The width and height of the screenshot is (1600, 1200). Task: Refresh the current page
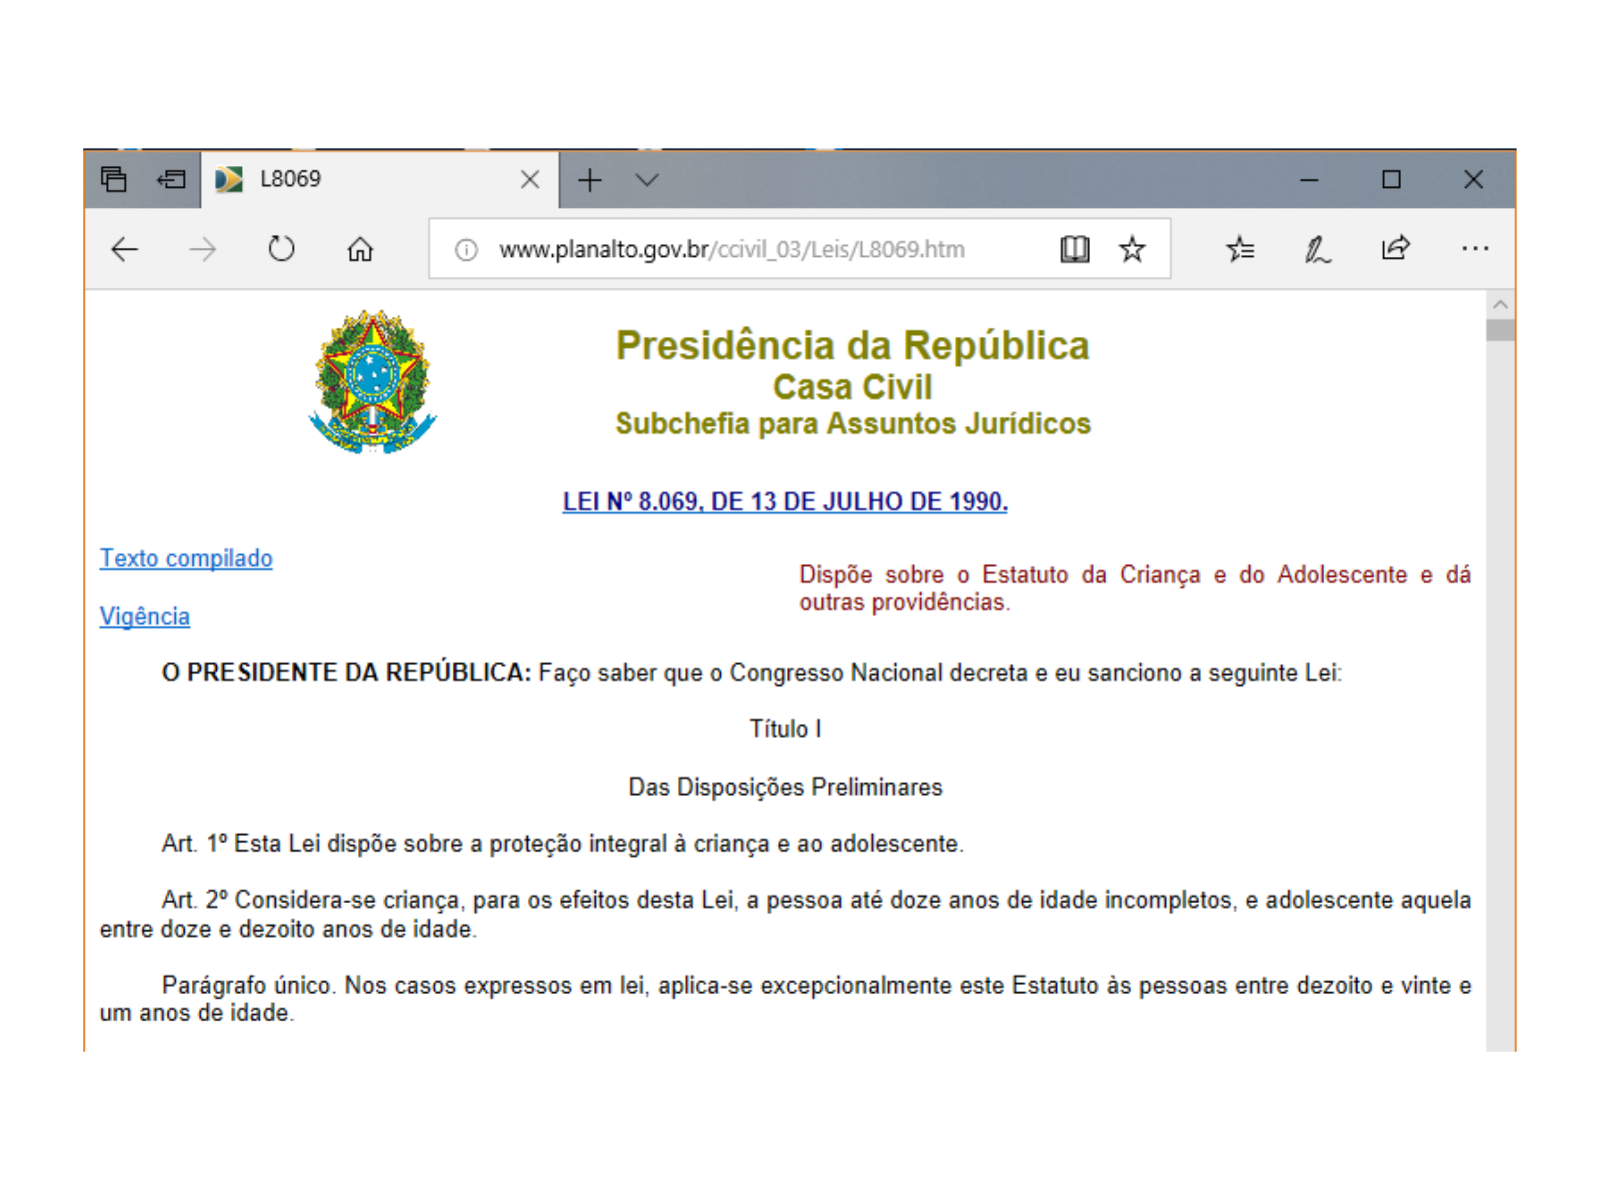282,249
